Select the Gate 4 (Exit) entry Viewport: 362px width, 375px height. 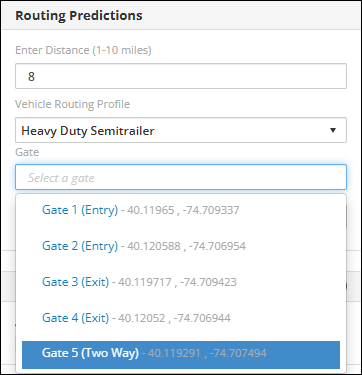[181, 318]
